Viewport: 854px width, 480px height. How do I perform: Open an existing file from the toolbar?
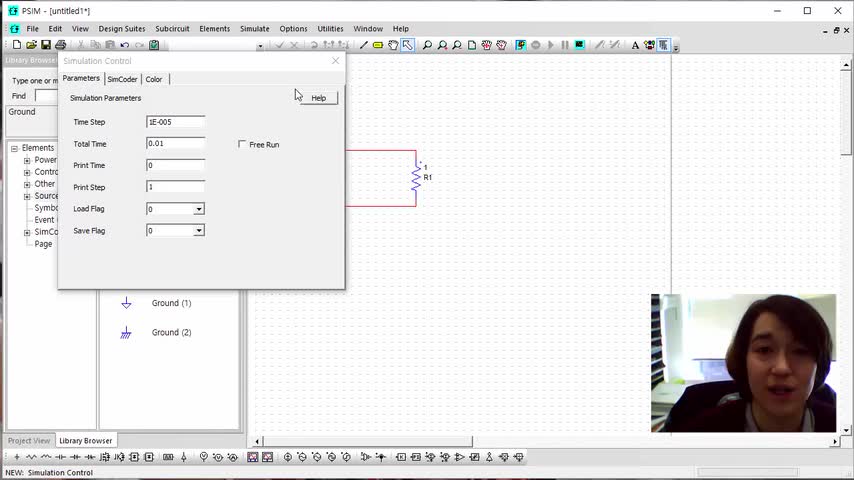32,45
